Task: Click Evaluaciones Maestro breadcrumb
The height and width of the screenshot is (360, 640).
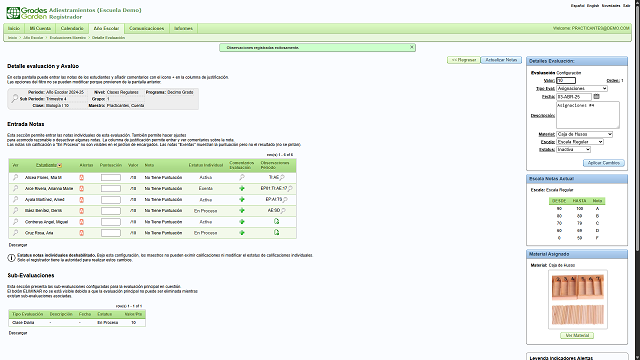Action: [x=68, y=38]
